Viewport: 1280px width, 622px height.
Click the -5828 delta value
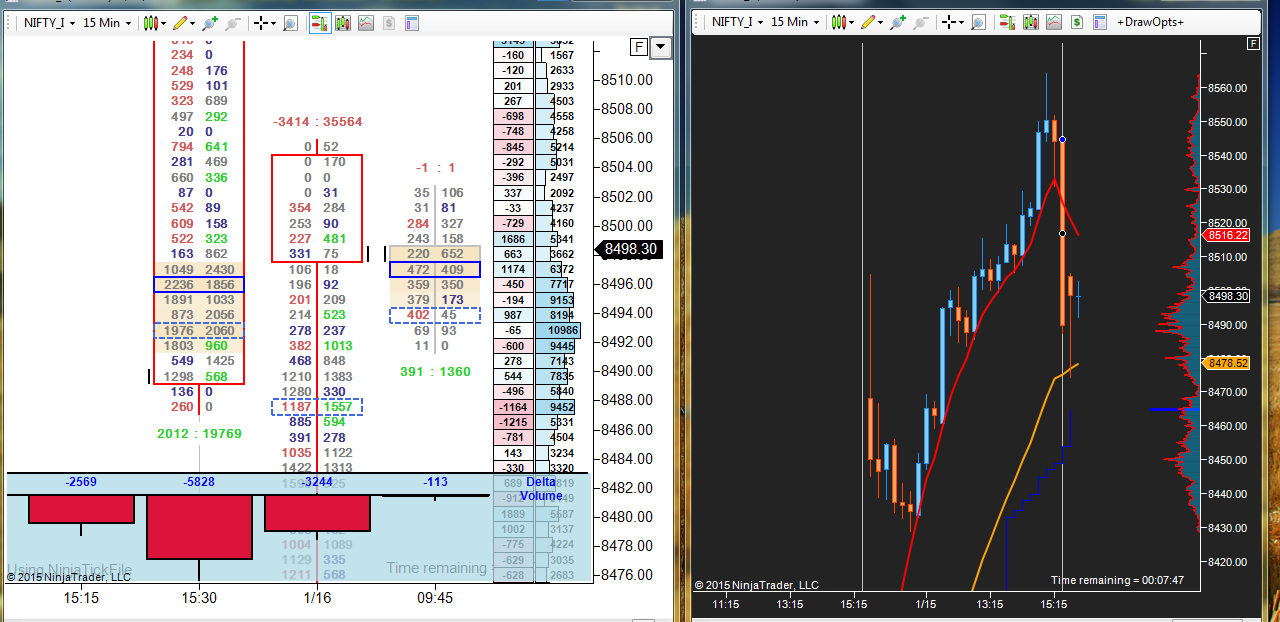(x=200, y=482)
